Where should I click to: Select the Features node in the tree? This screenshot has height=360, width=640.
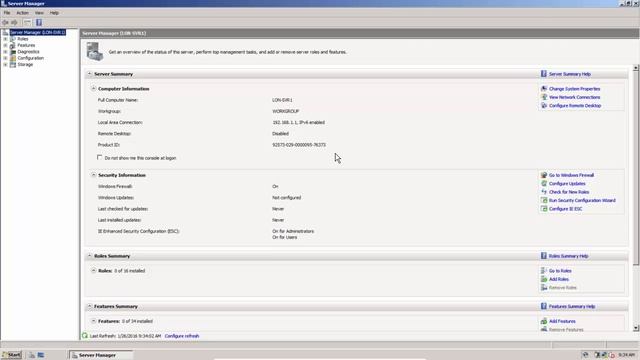26,45
